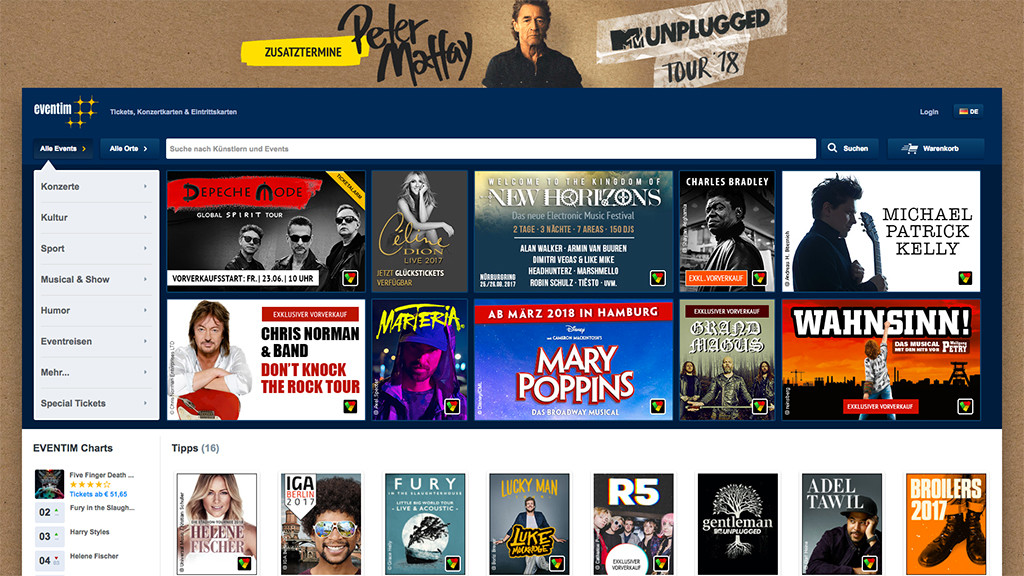Expand the Kultur category arrow
The height and width of the screenshot is (576, 1024).
pyautogui.click(x=145, y=217)
